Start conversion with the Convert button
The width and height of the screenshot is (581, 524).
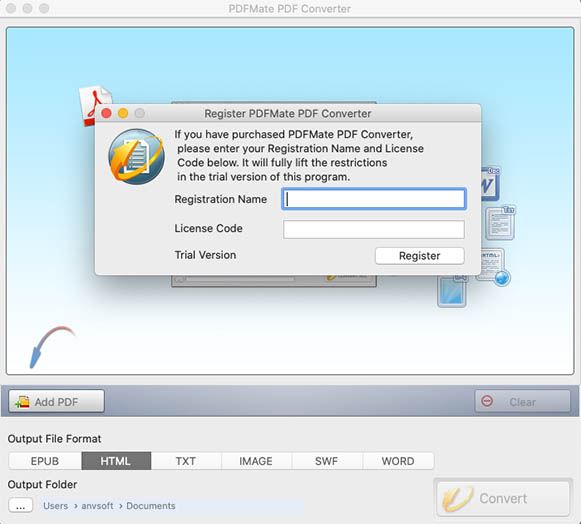[503, 498]
